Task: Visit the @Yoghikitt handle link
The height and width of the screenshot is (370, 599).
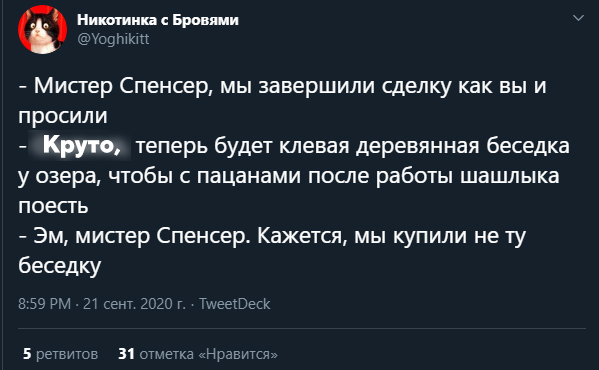Action: (113, 39)
